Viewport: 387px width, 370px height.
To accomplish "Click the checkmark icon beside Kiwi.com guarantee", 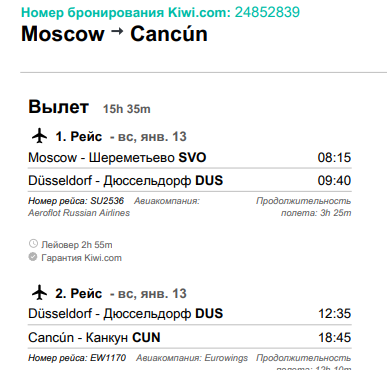I will [x=33, y=257].
